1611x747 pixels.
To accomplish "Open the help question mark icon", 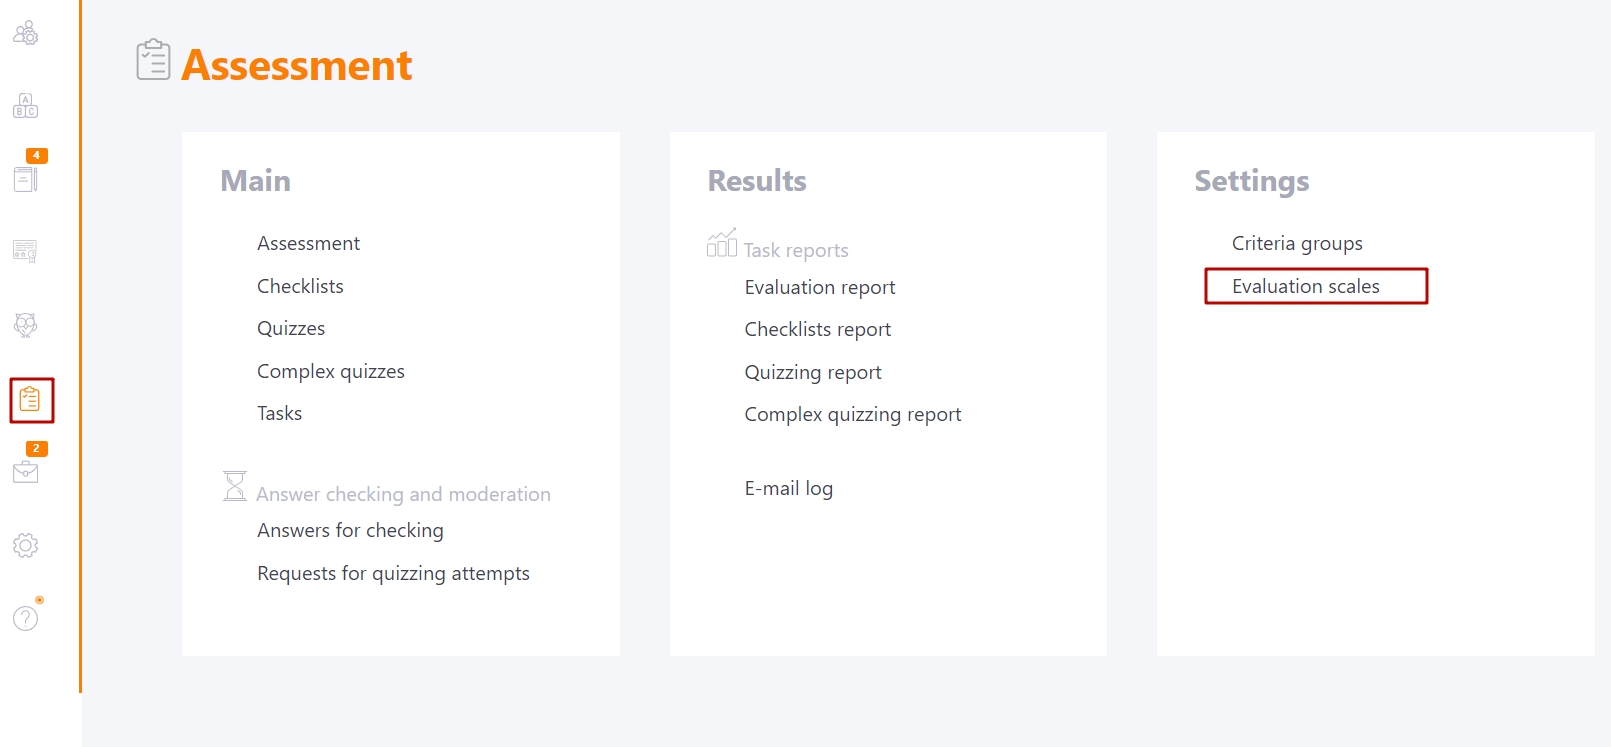I will [x=26, y=618].
